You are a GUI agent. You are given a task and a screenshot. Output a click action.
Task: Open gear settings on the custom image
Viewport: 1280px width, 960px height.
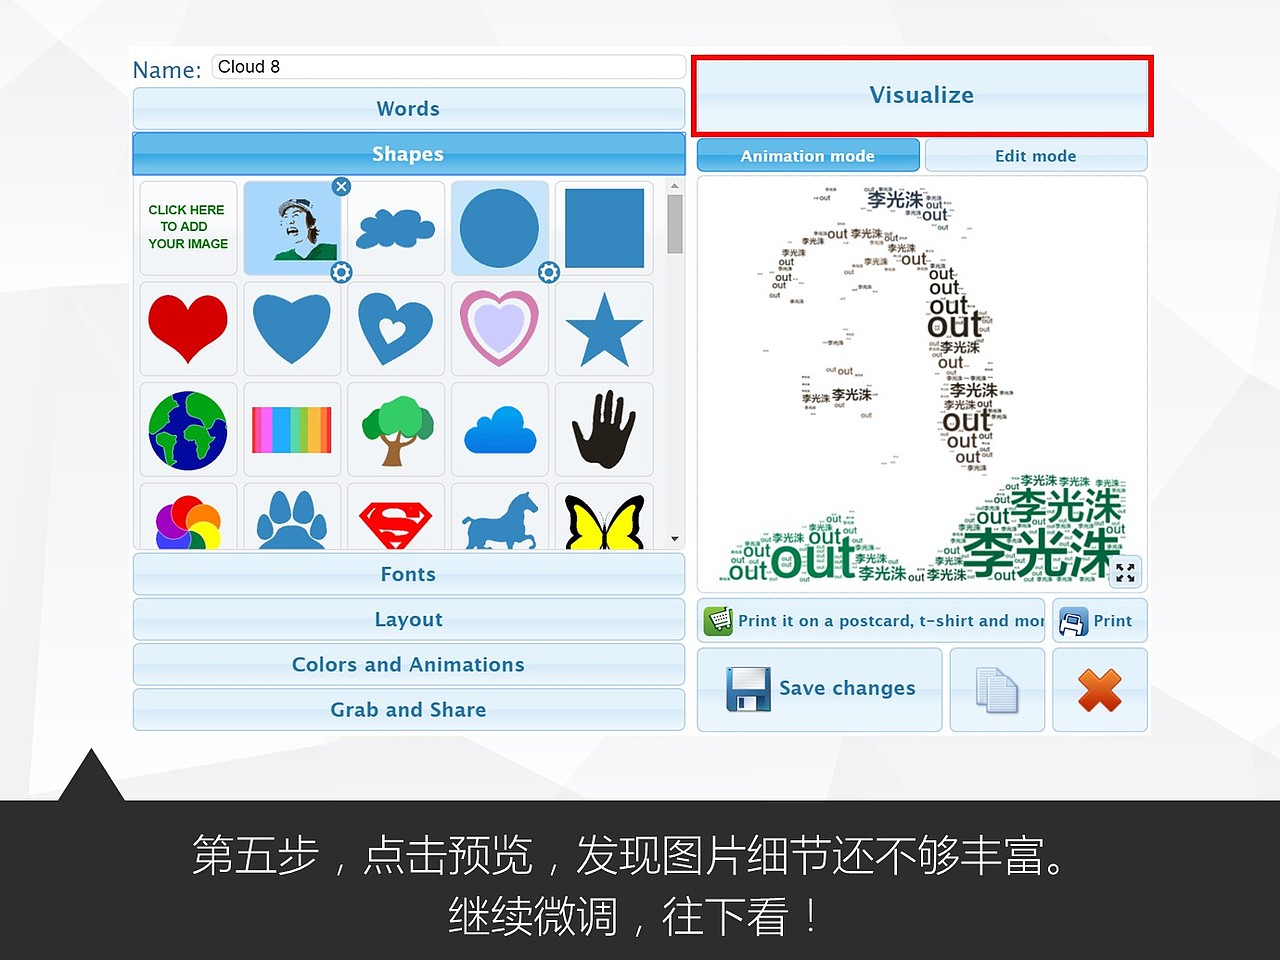tap(340, 272)
